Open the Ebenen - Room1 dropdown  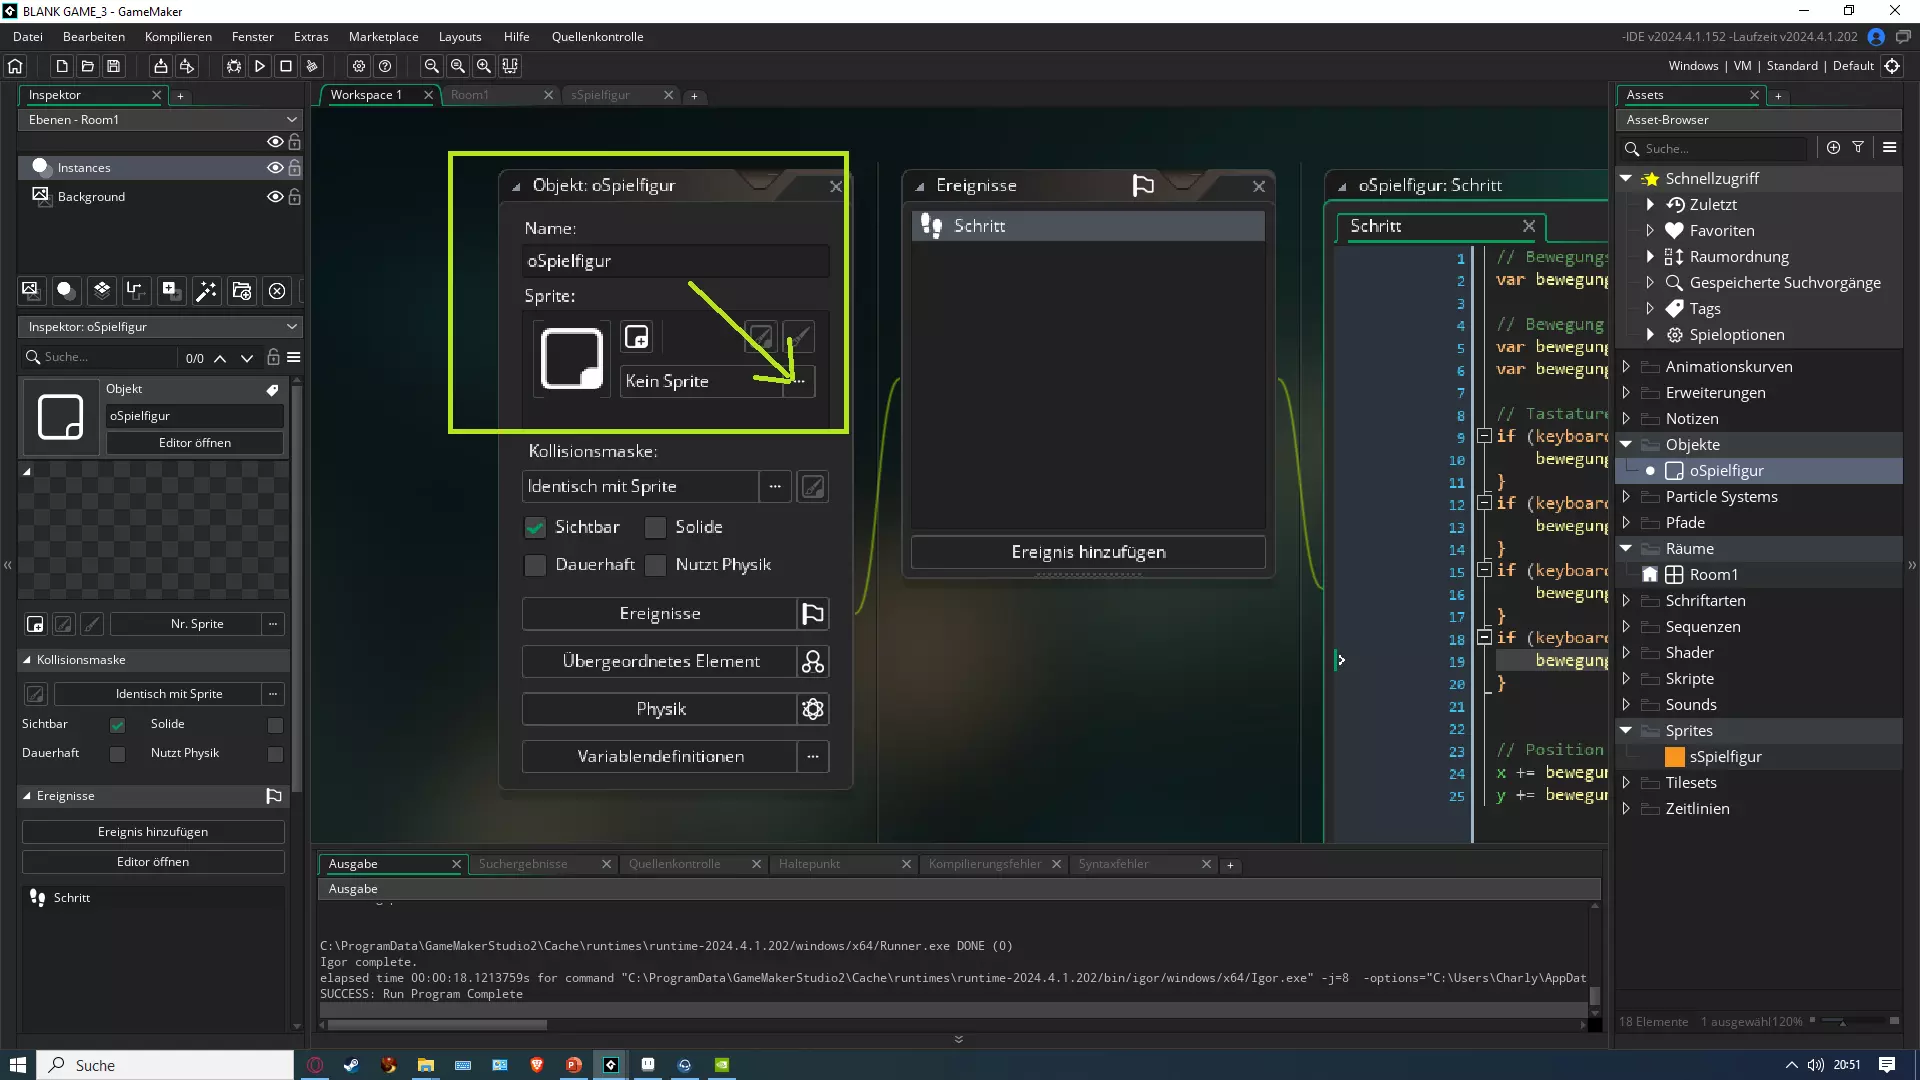pos(160,119)
